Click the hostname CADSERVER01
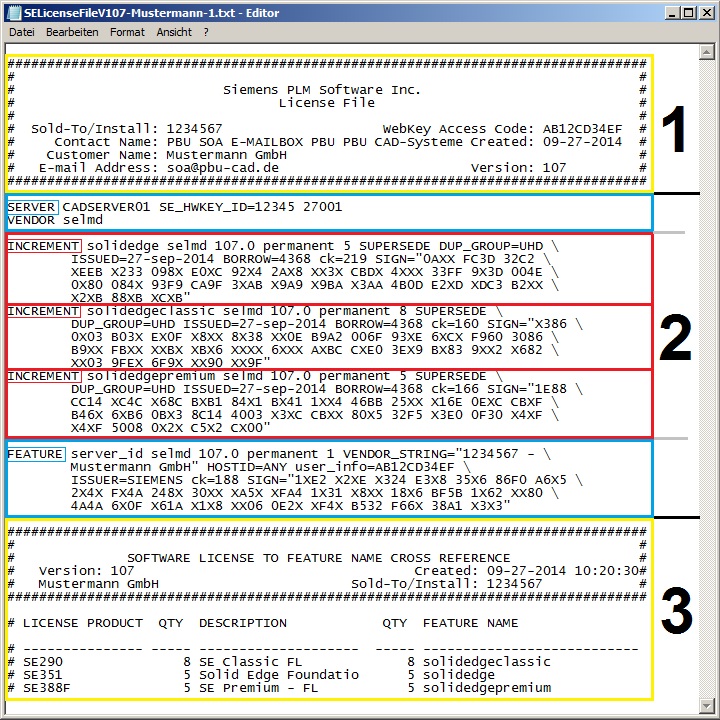This screenshot has height=720, width=720. 106,207
